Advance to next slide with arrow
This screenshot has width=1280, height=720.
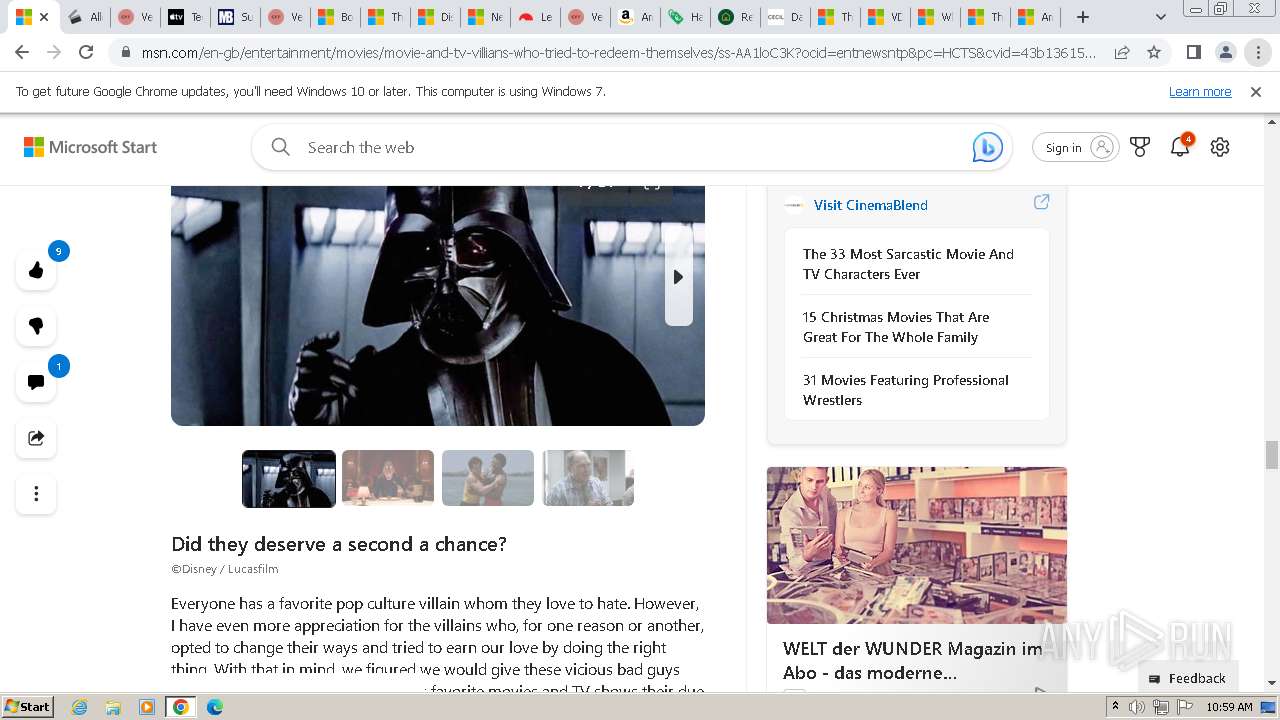click(x=679, y=277)
